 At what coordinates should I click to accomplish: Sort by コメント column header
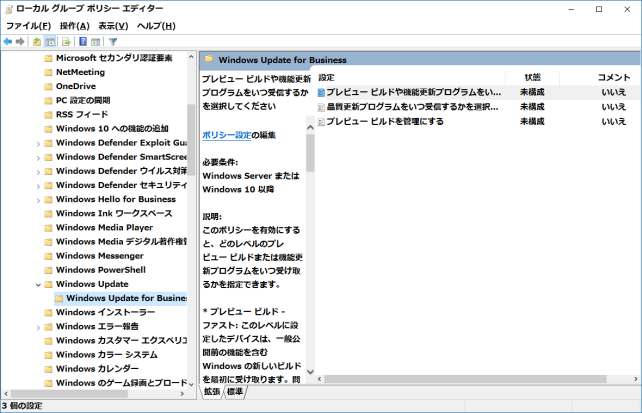pyautogui.click(x=600, y=77)
